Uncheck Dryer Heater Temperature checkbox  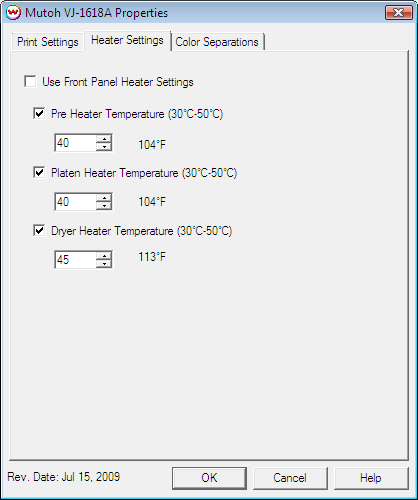(x=39, y=230)
